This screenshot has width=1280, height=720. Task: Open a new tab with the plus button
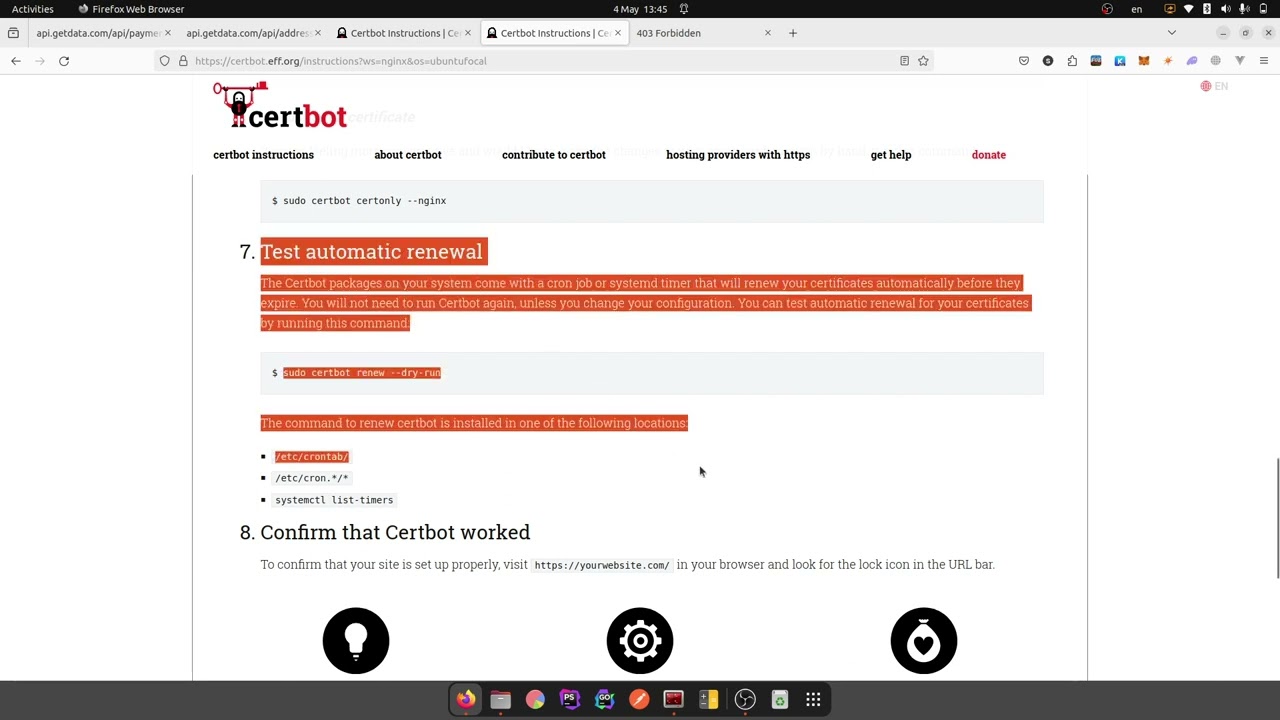point(793,33)
